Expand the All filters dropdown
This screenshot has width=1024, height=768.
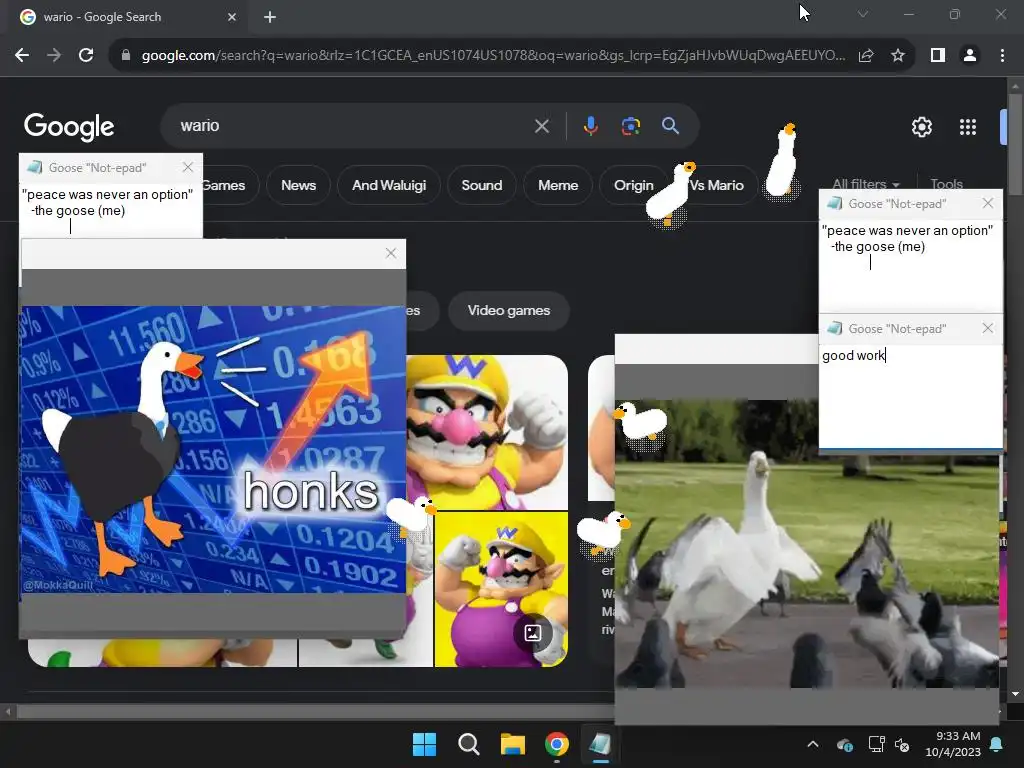(x=865, y=184)
